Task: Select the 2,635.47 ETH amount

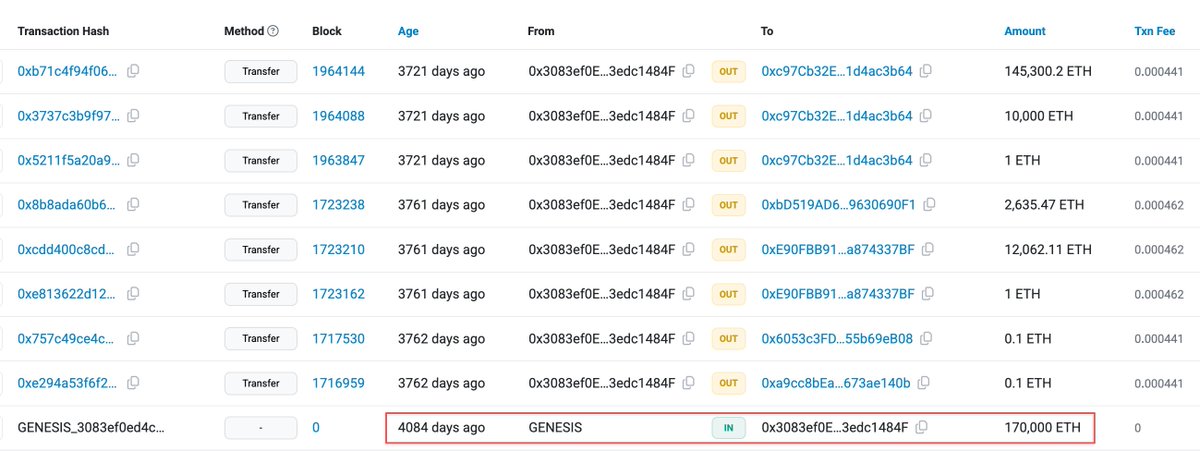Action: 1044,205
